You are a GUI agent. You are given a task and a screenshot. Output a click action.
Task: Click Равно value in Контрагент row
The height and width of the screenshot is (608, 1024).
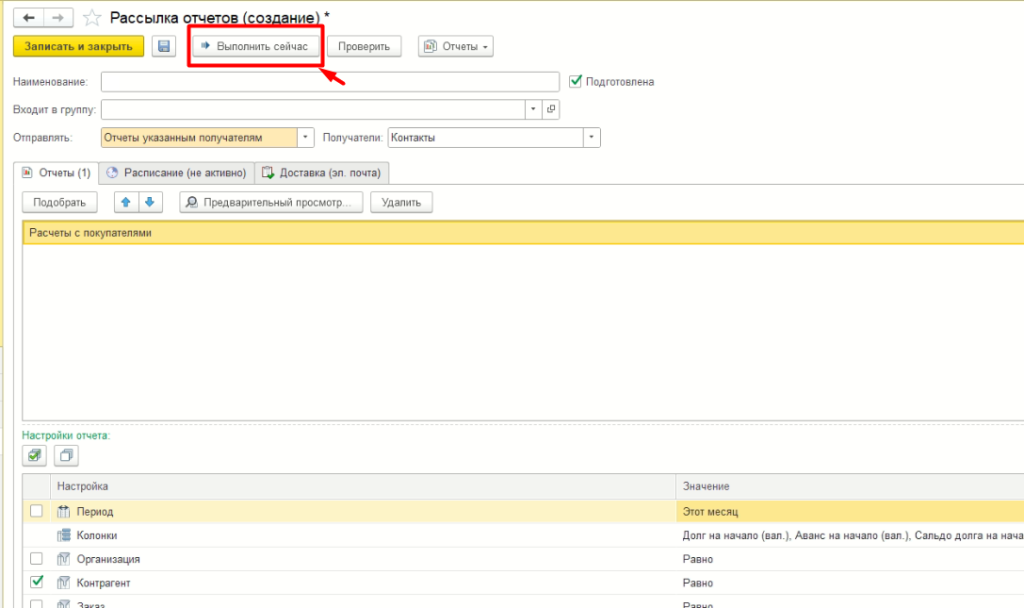(x=697, y=583)
